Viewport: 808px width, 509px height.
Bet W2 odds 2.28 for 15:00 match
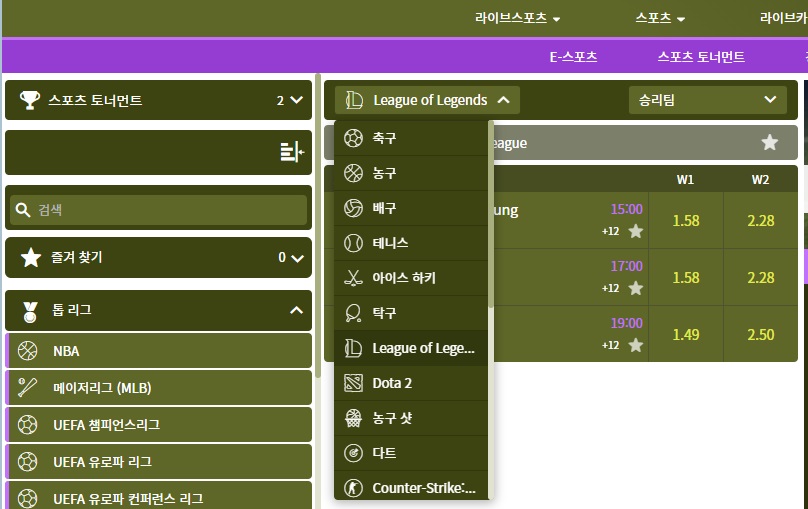pyautogui.click(x=761, y=220)
